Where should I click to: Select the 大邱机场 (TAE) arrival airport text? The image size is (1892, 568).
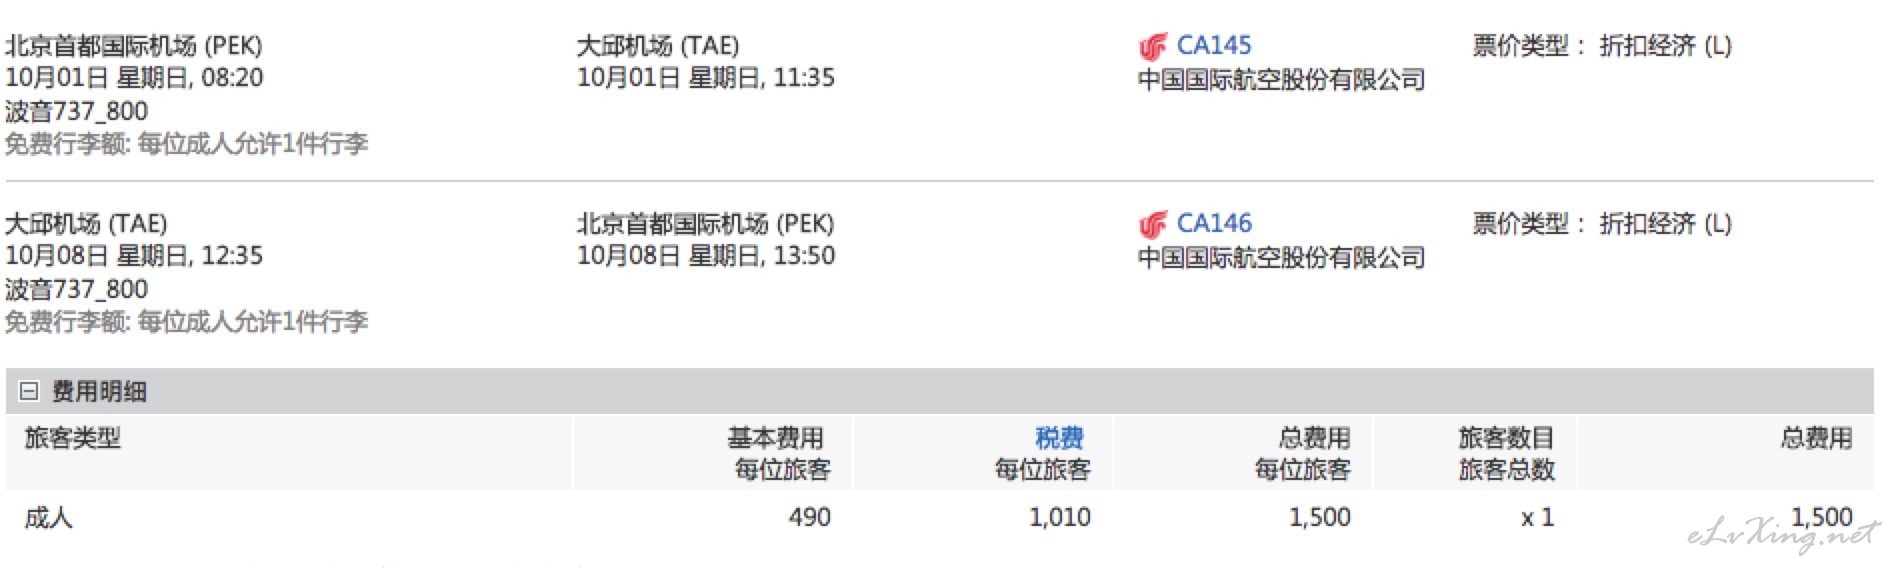coord(658,46)
